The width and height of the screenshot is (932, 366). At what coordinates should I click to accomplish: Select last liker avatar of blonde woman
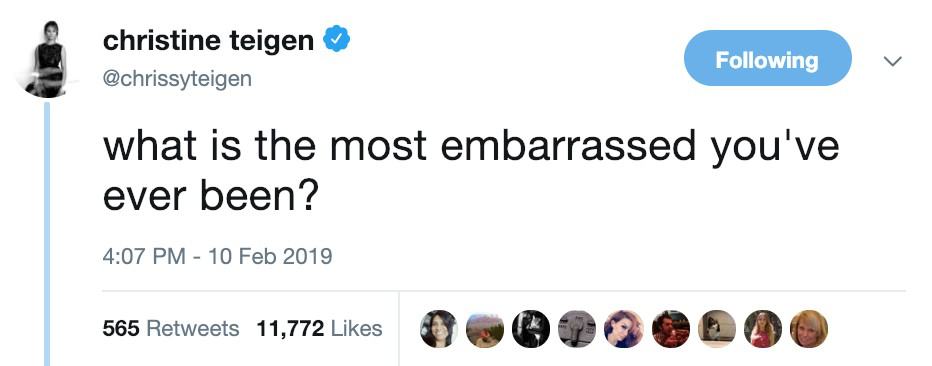809,329
